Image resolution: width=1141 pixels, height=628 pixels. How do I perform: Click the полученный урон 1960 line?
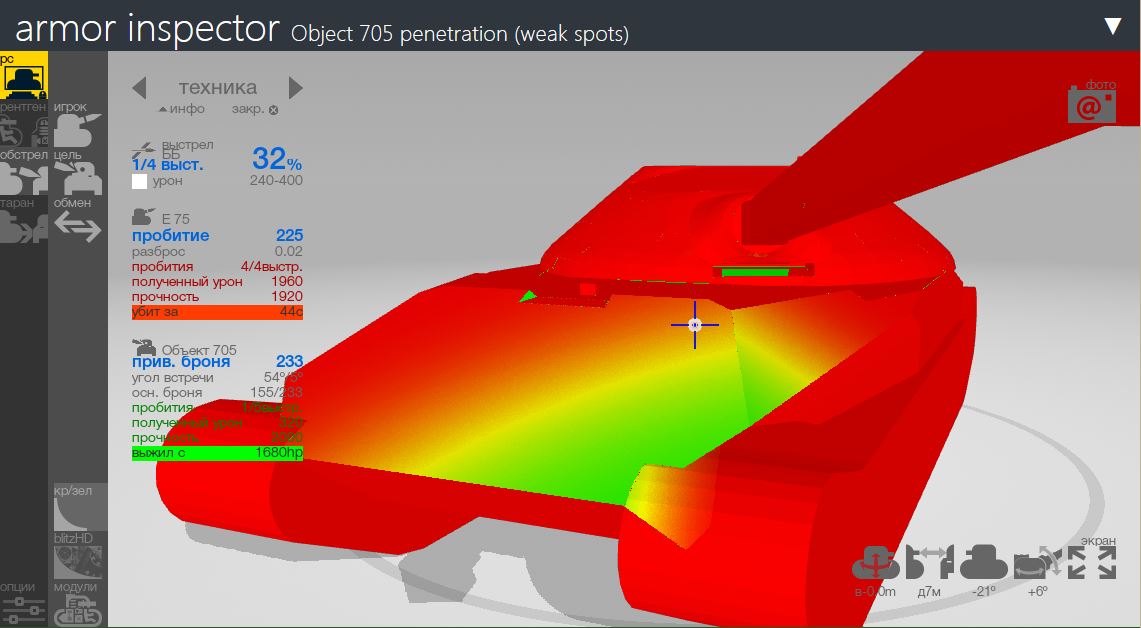(217, 282)
